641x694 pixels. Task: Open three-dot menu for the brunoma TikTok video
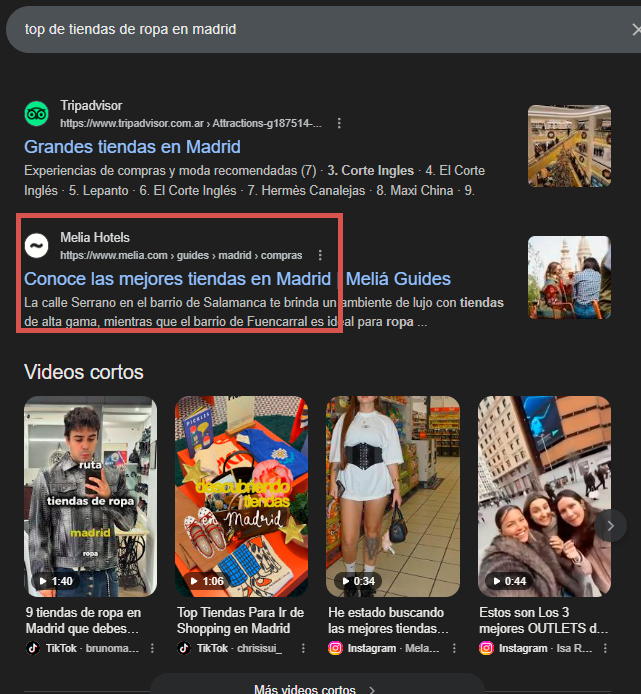pyautogui.click(x=152, y=648)
